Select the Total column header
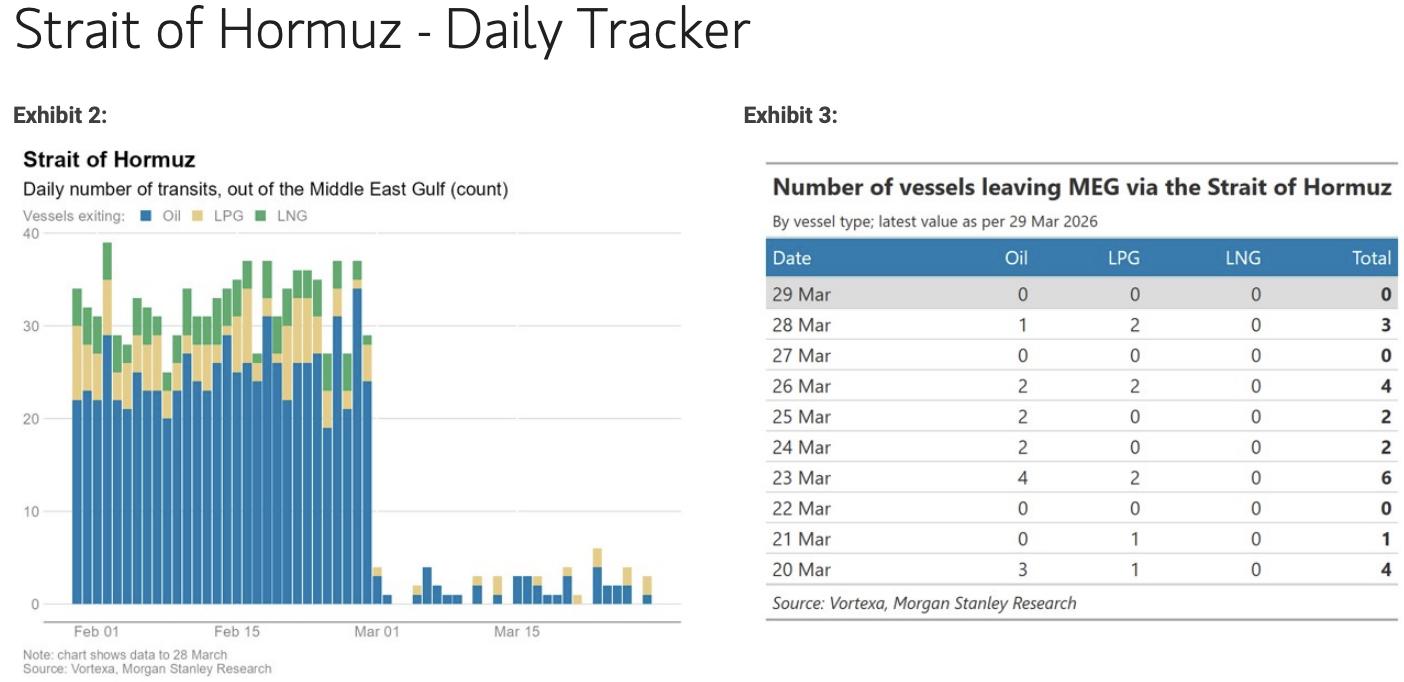Image resolution: width=1404 pixels, height=682 pixels. click(1371, 258)
